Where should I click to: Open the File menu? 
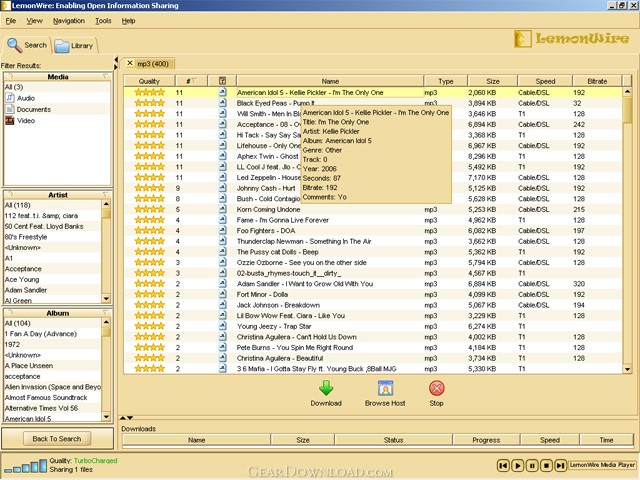11,21
